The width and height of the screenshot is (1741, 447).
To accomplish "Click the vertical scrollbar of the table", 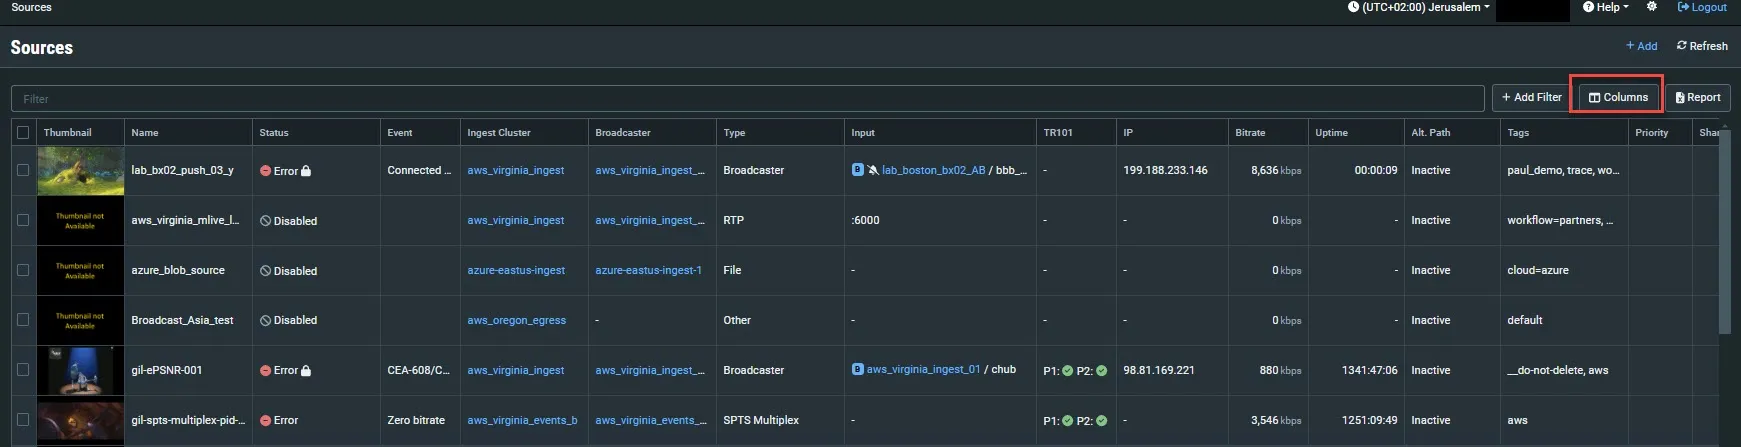I will coord(1725,230).
